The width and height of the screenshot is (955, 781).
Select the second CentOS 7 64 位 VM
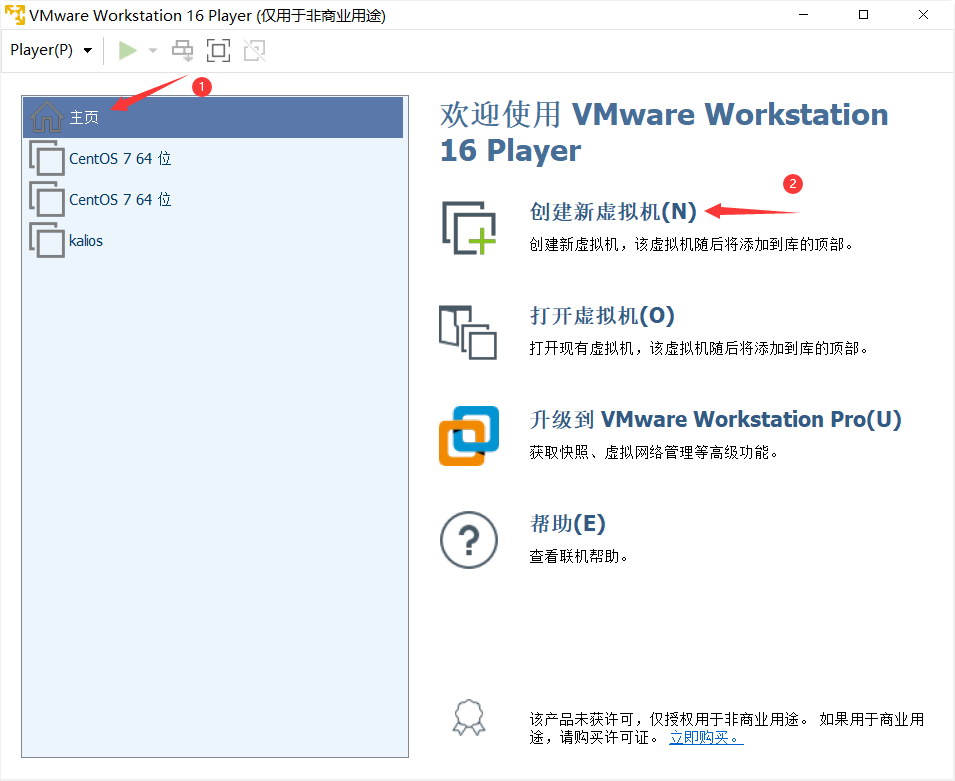[x=213, y=199]
